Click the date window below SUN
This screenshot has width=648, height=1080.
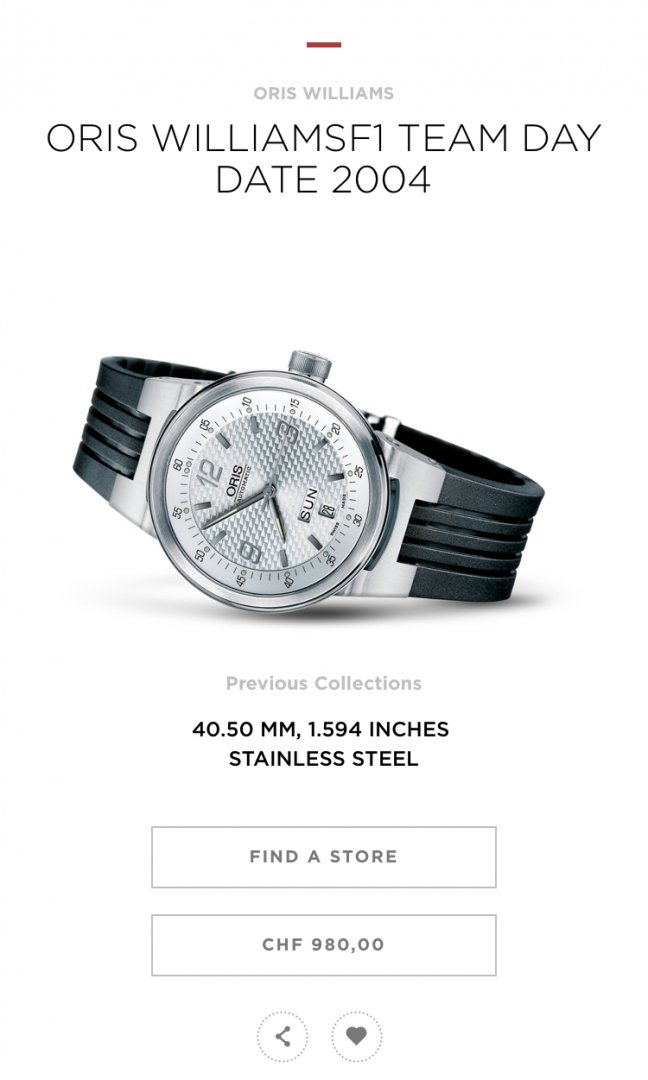(328, 511)
